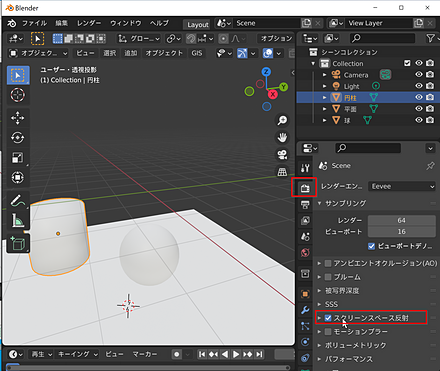Click the pan view hand icon
Viewport: 440px width, 371px height.
click(282, 137)
